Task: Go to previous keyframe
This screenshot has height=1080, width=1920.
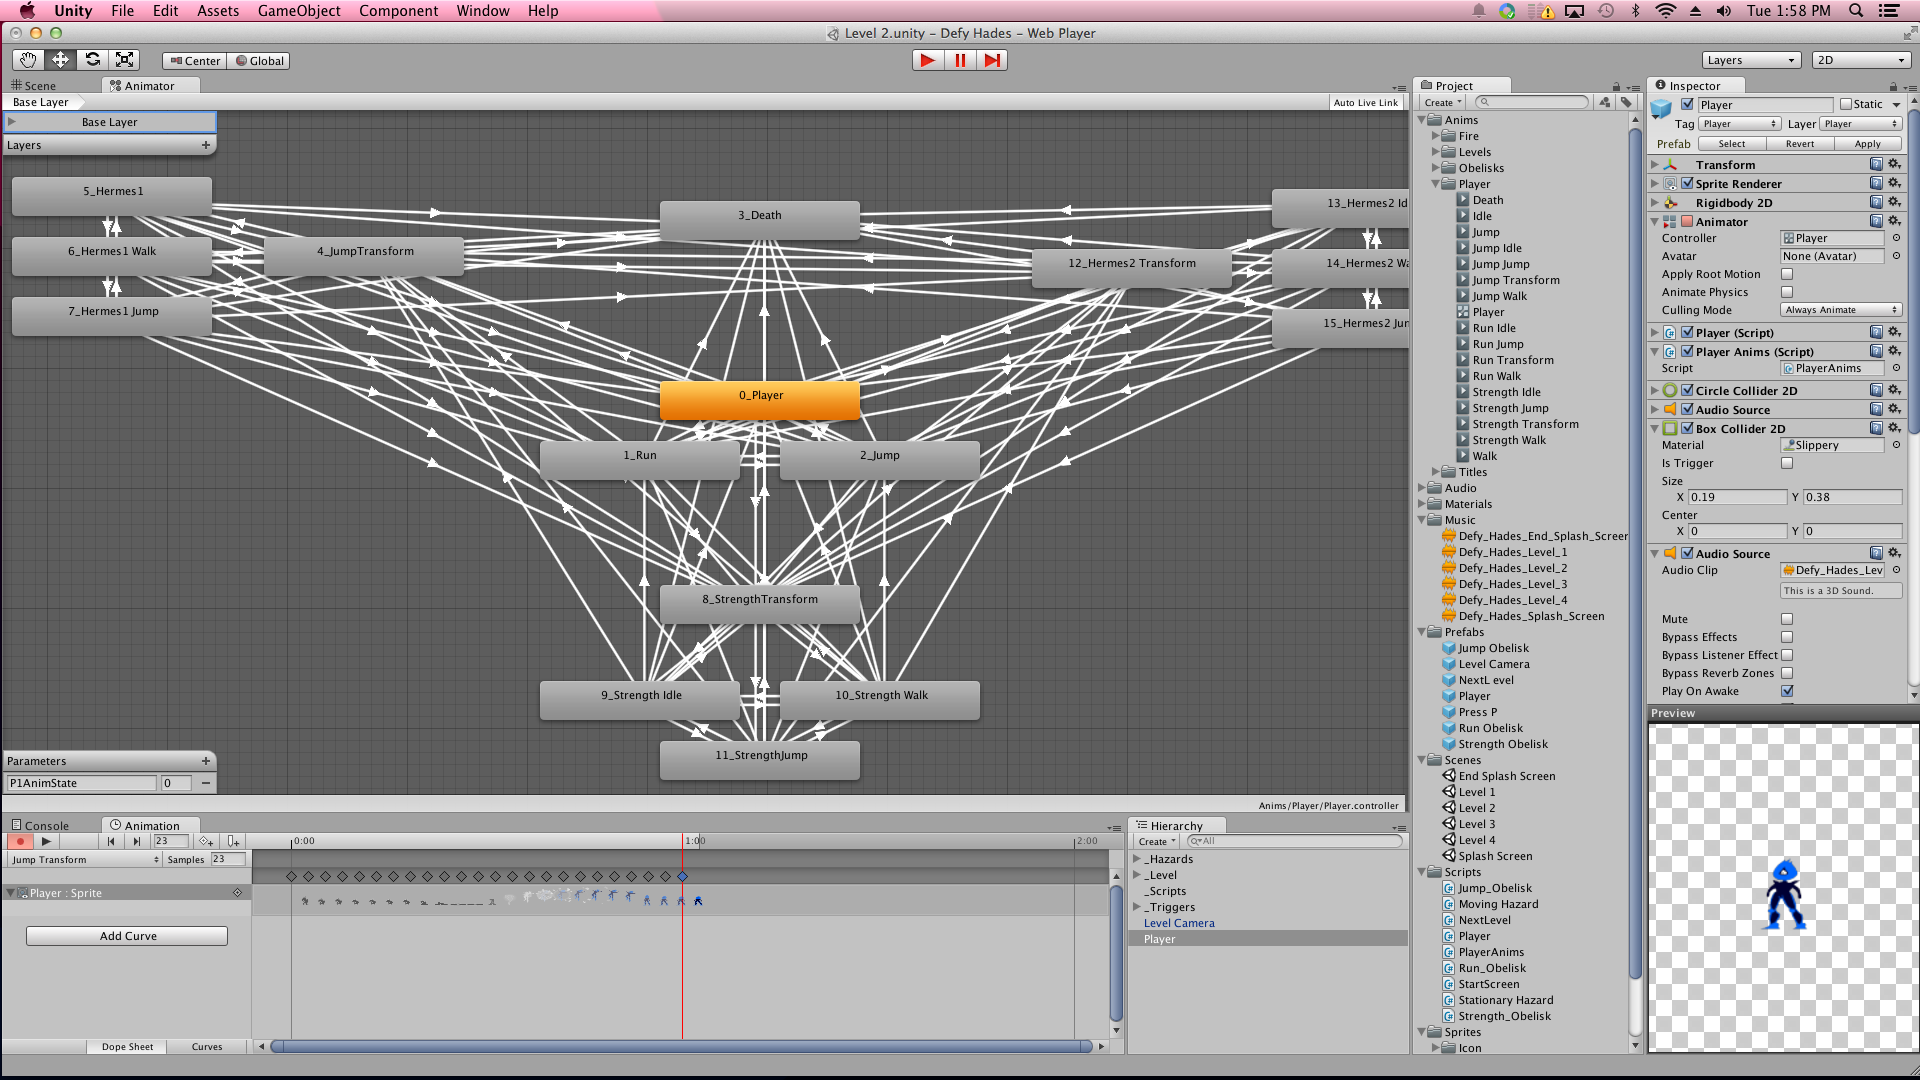Action: point(111,842)
